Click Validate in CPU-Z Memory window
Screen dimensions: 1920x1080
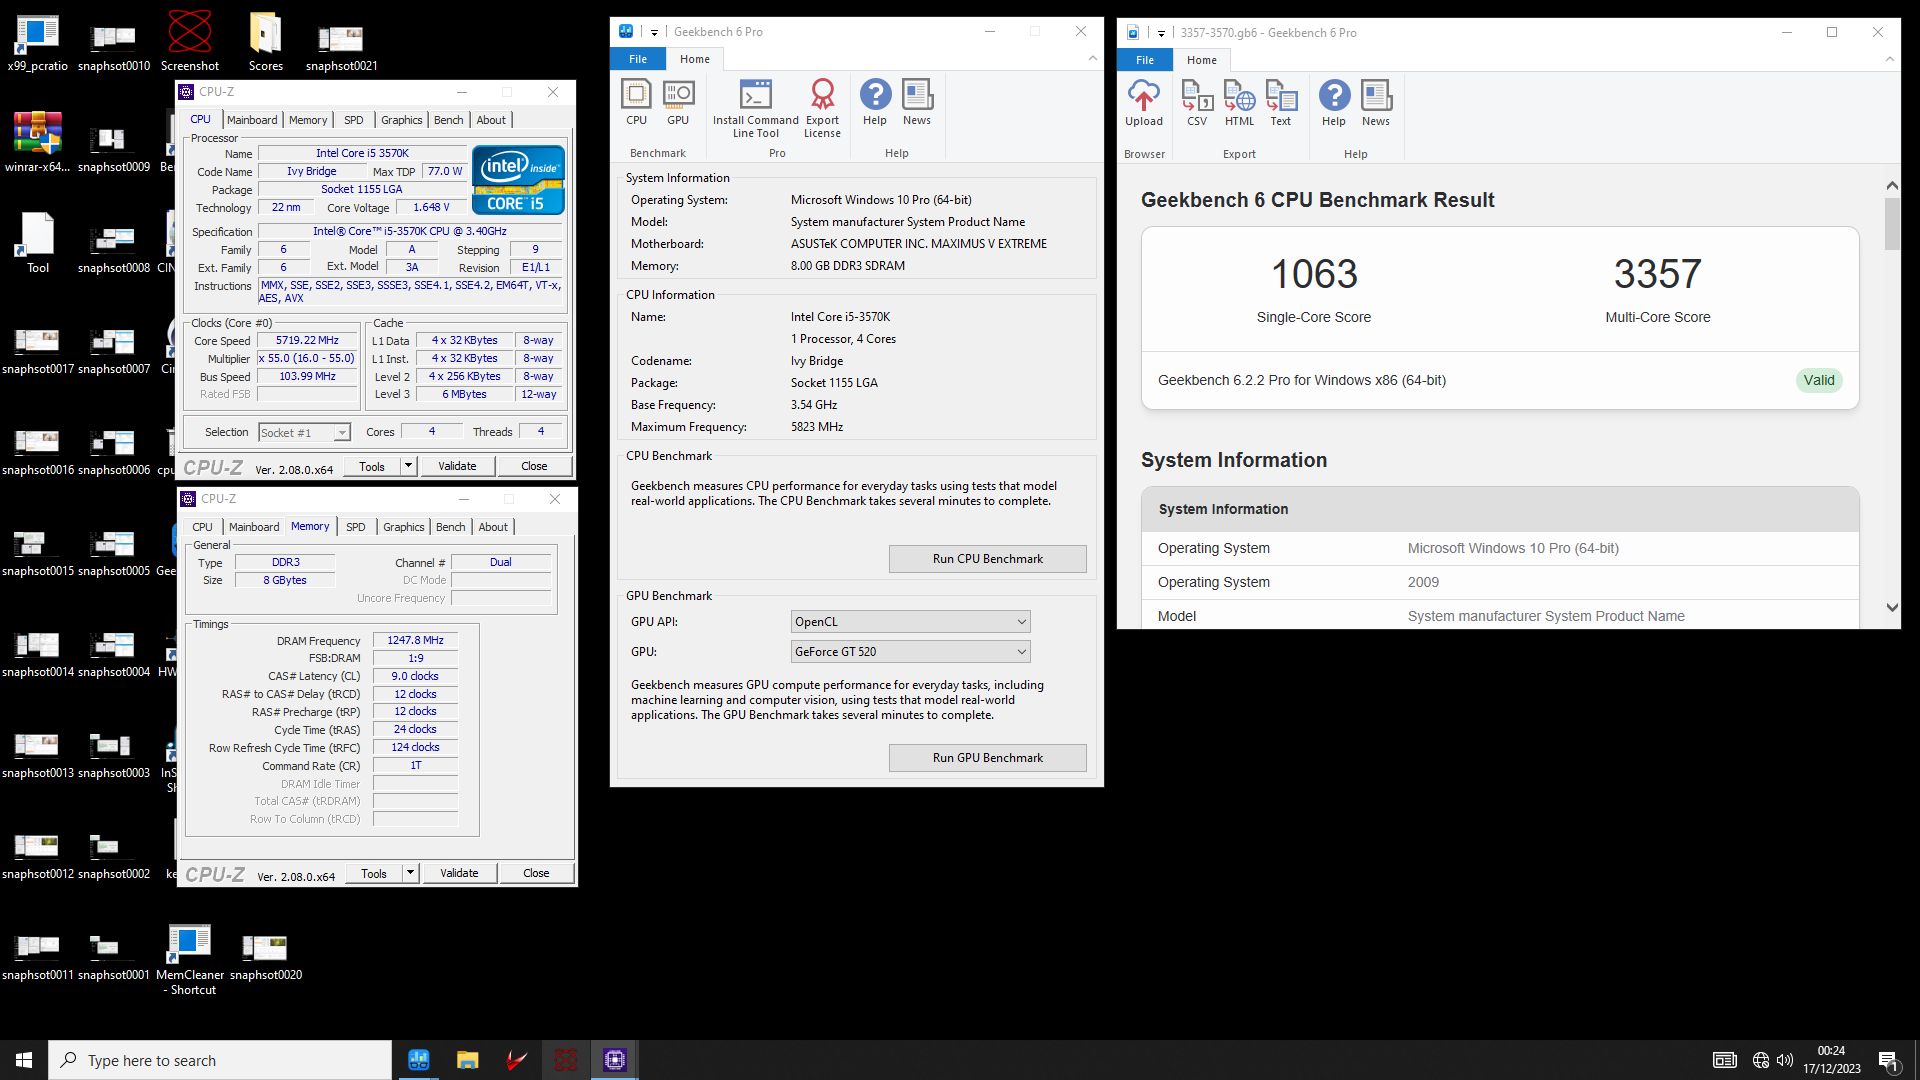(x=459, y=873)
